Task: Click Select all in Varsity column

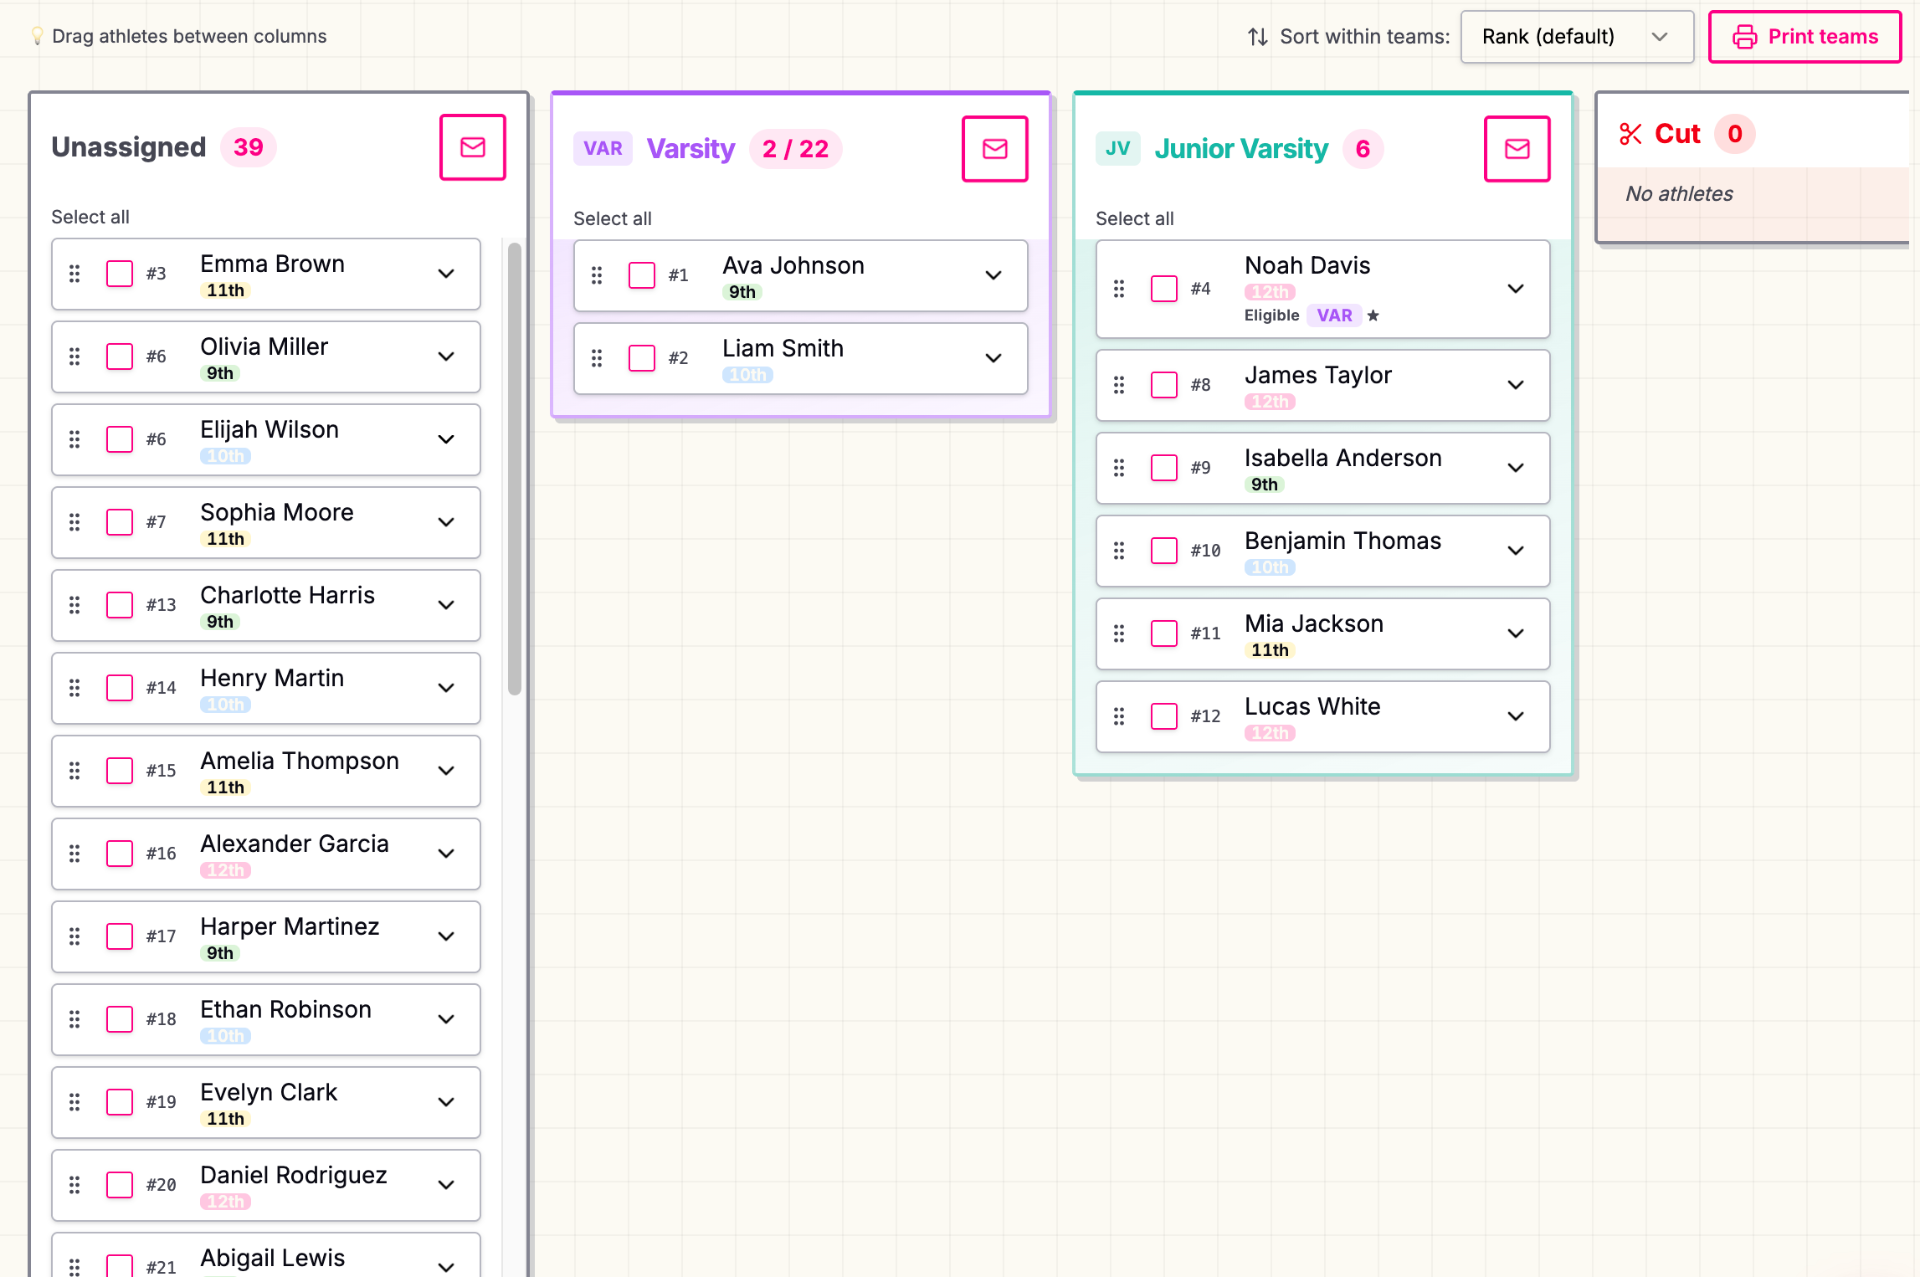Action: point(612,219)
